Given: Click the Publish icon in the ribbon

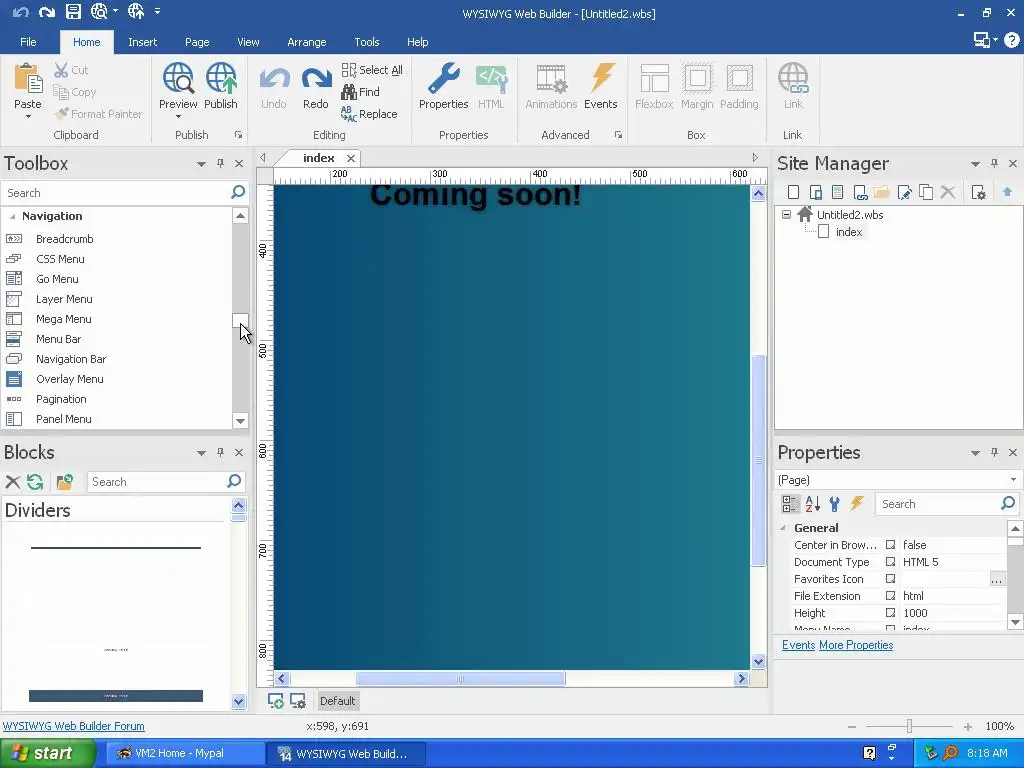Looking at the screenshot, I should click(x=221, y=79).
